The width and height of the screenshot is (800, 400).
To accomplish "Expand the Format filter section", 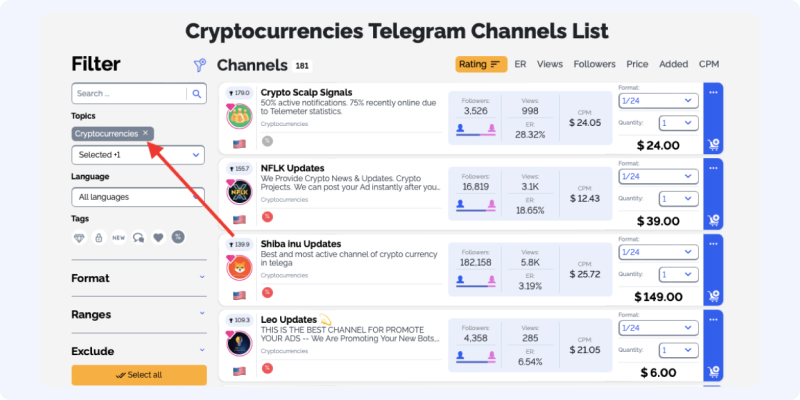I will point(139,278).
